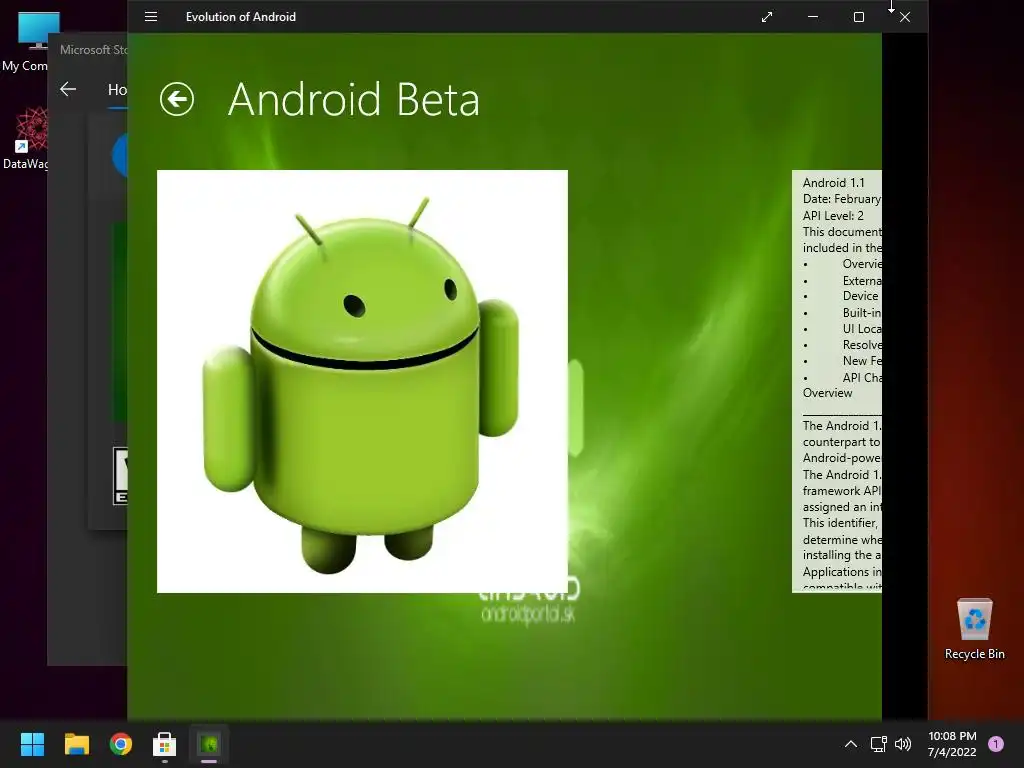Select the Evolution of Android taskbar icon
The image size is (1024, 768).
click(209, 744)
